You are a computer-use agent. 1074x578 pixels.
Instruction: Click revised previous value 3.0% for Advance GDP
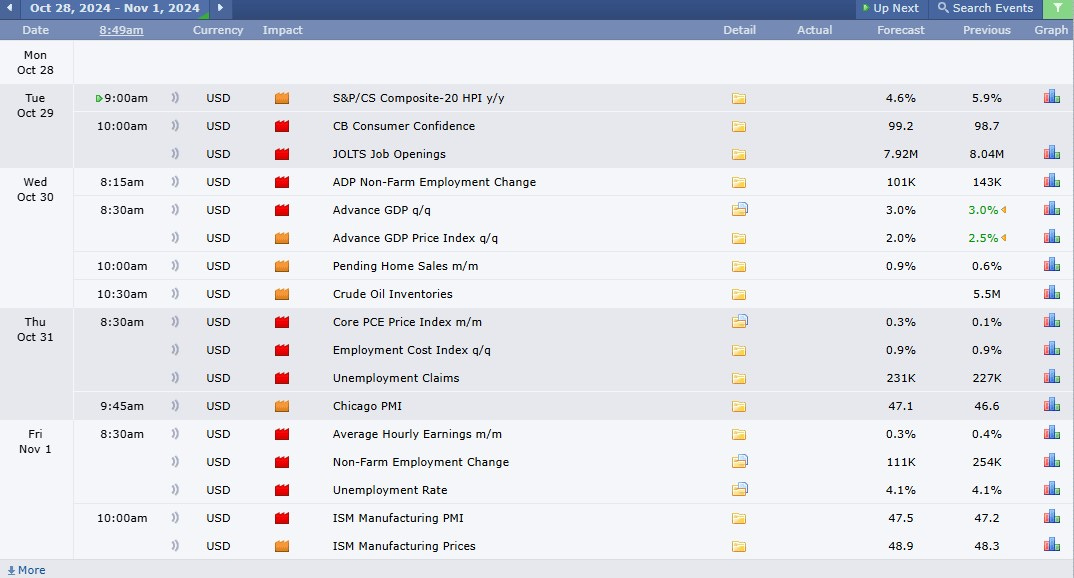click(x=983, y=210)
